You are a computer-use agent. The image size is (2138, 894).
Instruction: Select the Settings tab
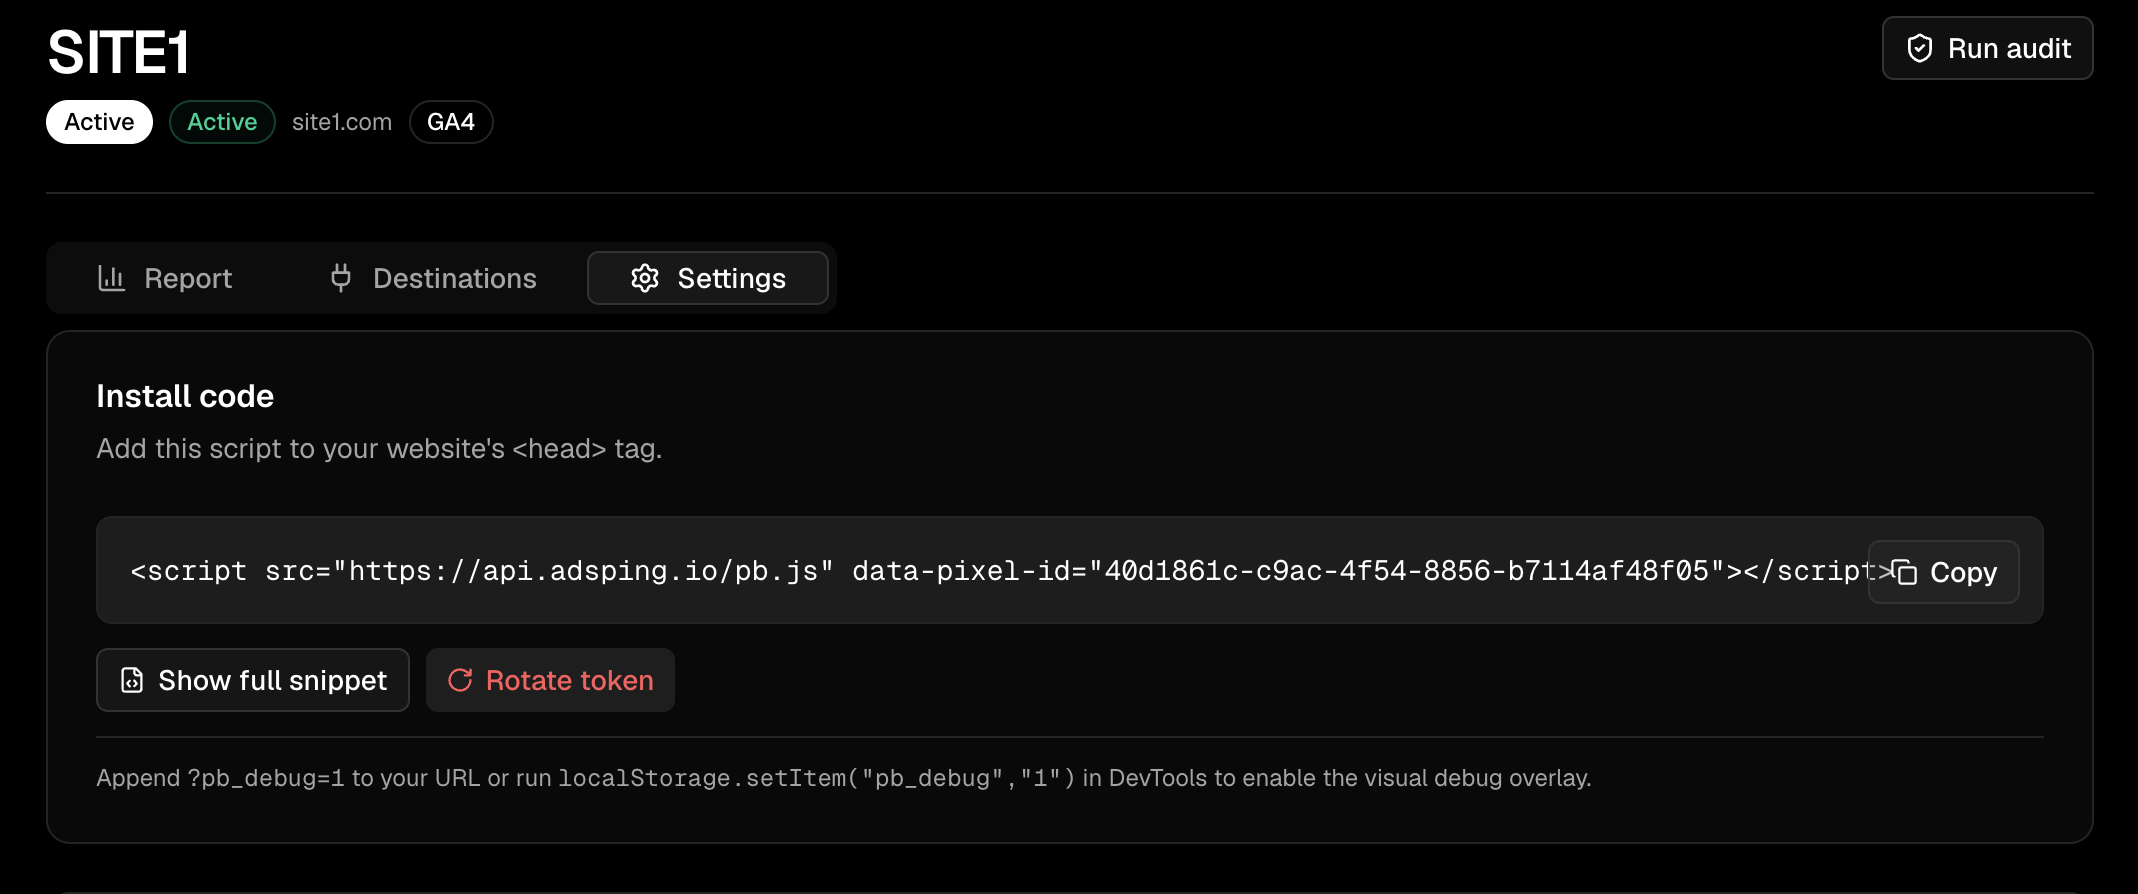pyautogui.click(x=708, y=278)
